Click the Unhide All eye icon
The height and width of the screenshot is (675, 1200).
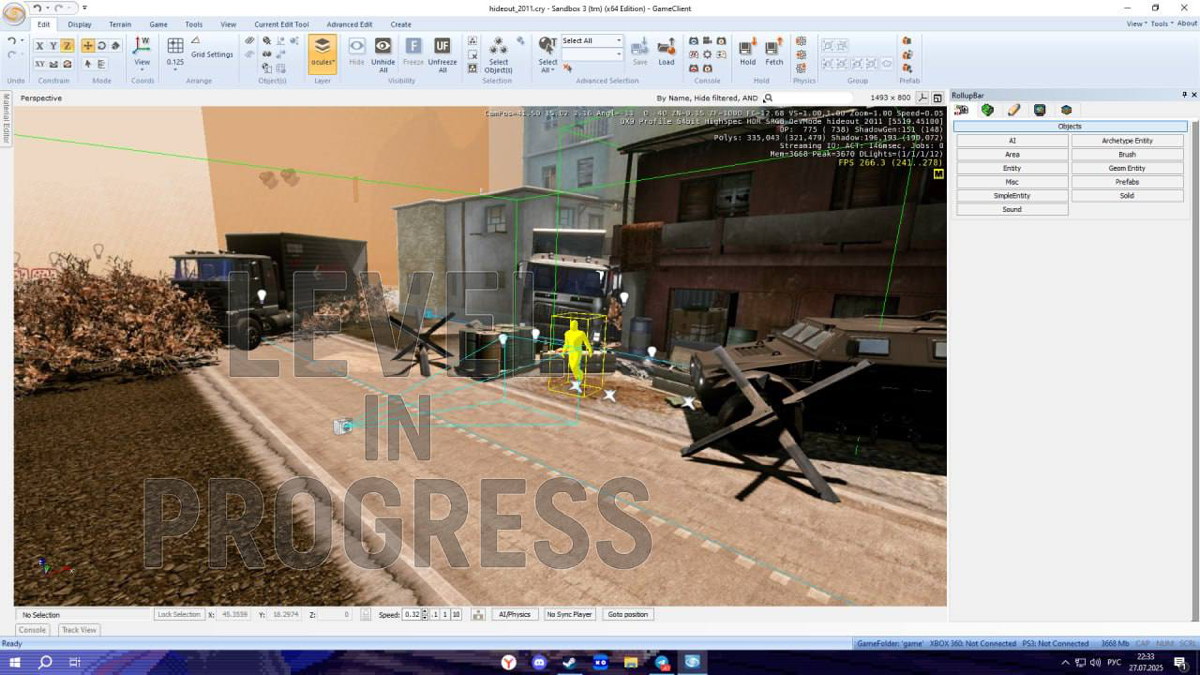tap(383, 46)
